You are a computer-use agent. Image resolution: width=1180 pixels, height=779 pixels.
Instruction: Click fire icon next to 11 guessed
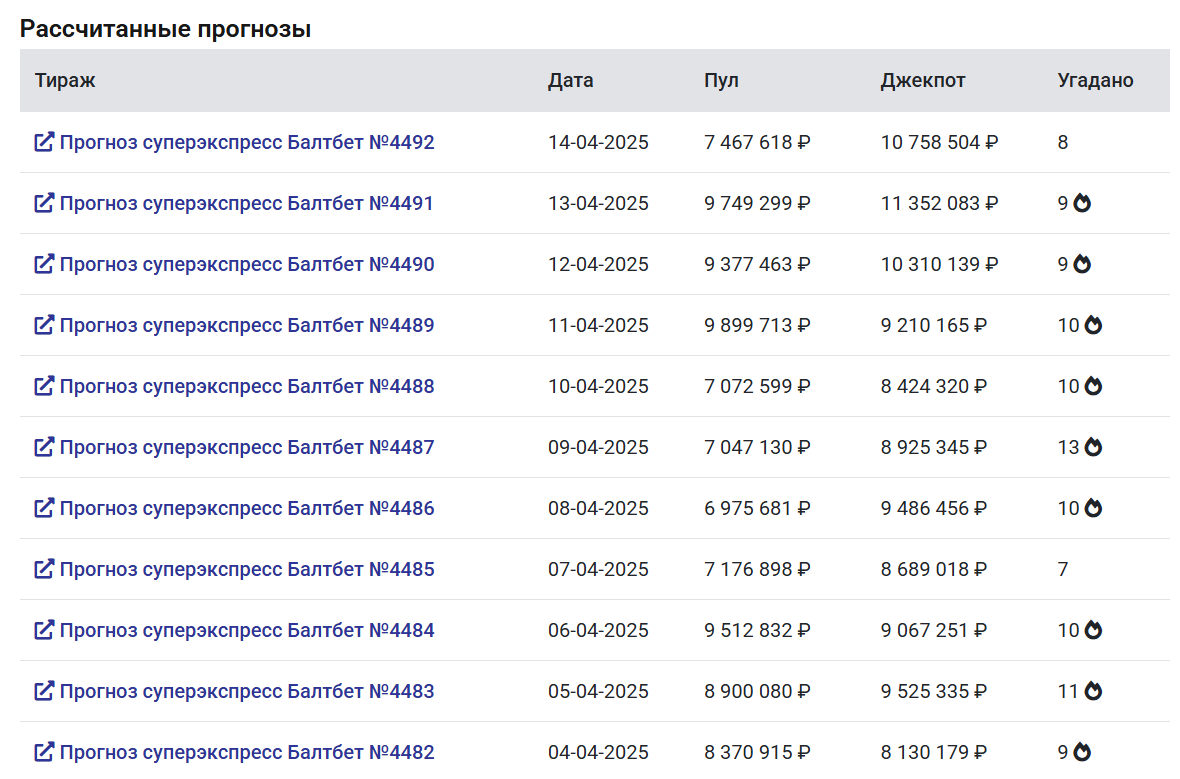click(1093, 691)
